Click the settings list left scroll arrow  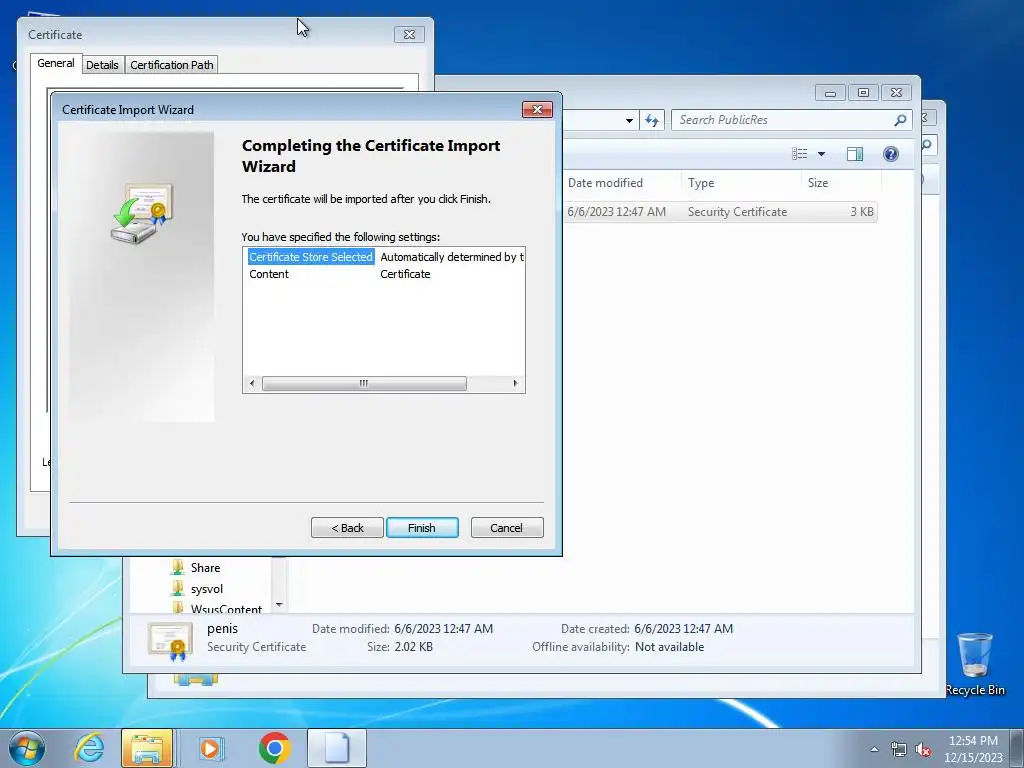(252, 383)
